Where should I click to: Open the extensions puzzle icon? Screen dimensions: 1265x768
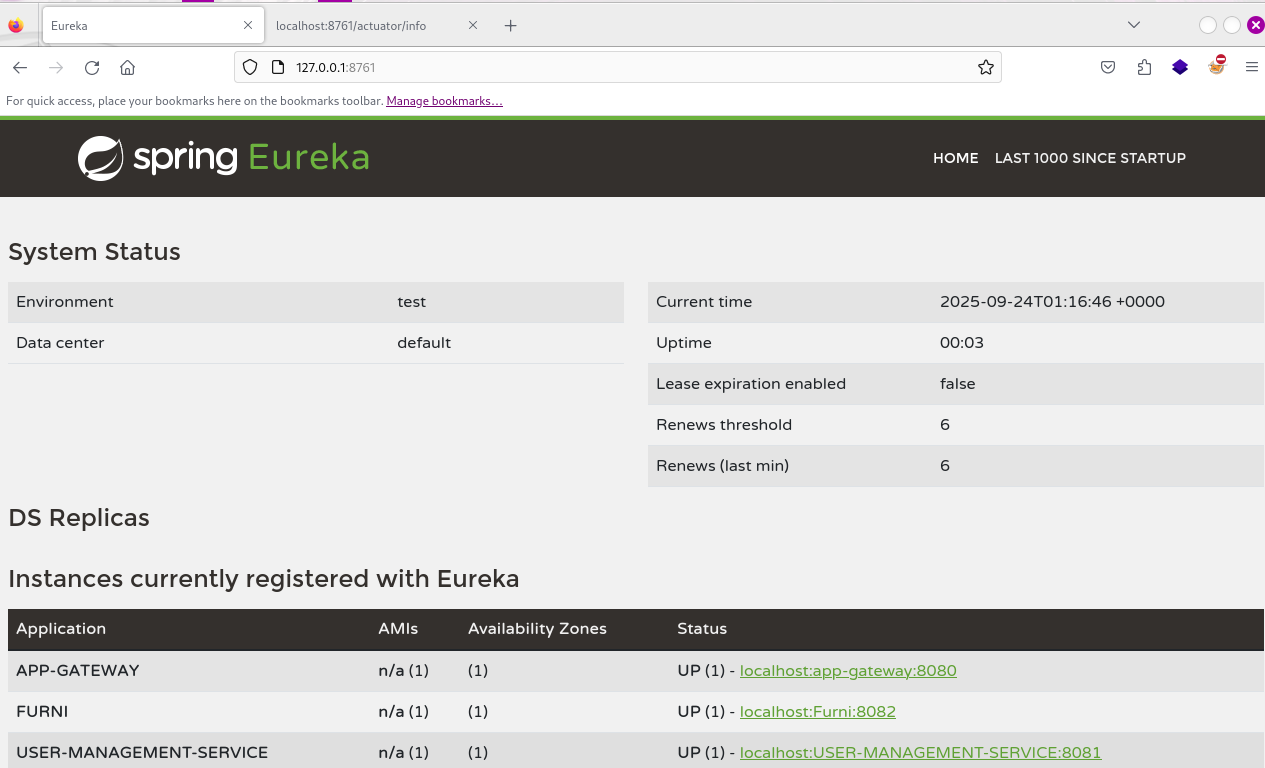click(1144, 67)
